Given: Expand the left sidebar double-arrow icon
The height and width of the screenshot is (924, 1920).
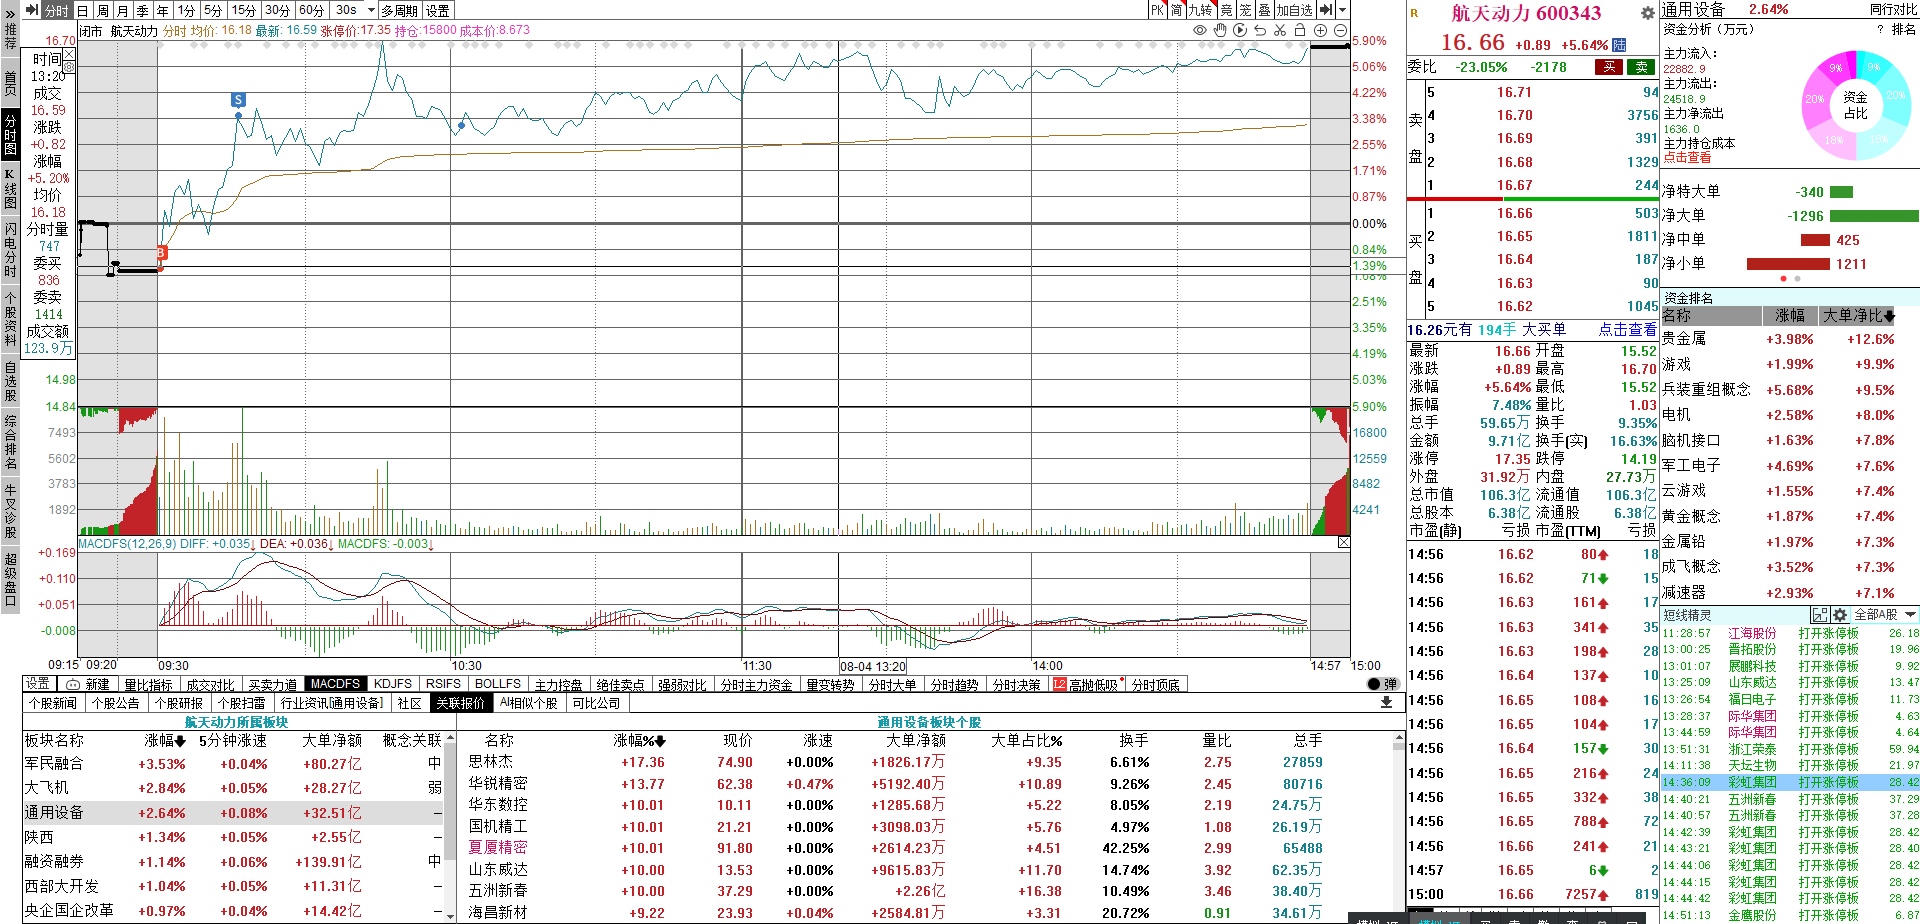Looking at the screenshot, I should 10,13.
